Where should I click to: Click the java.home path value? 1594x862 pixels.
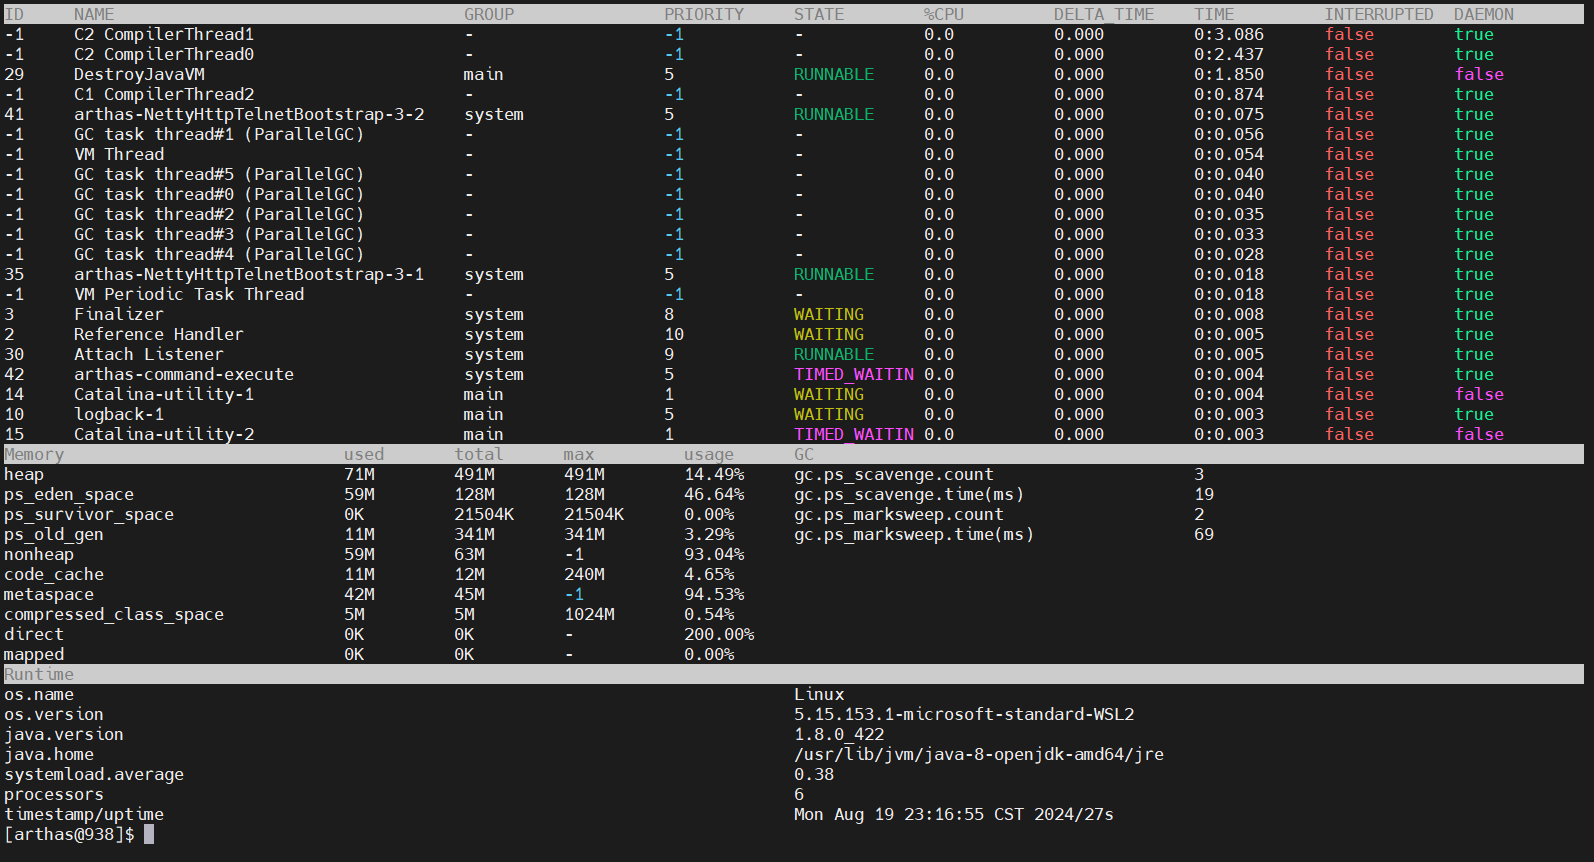[x=978, y=755]
